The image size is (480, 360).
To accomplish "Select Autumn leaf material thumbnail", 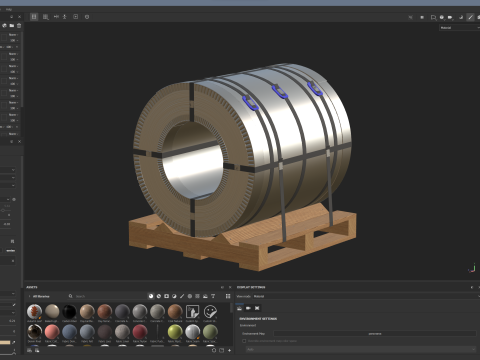I will click(34, 312).
